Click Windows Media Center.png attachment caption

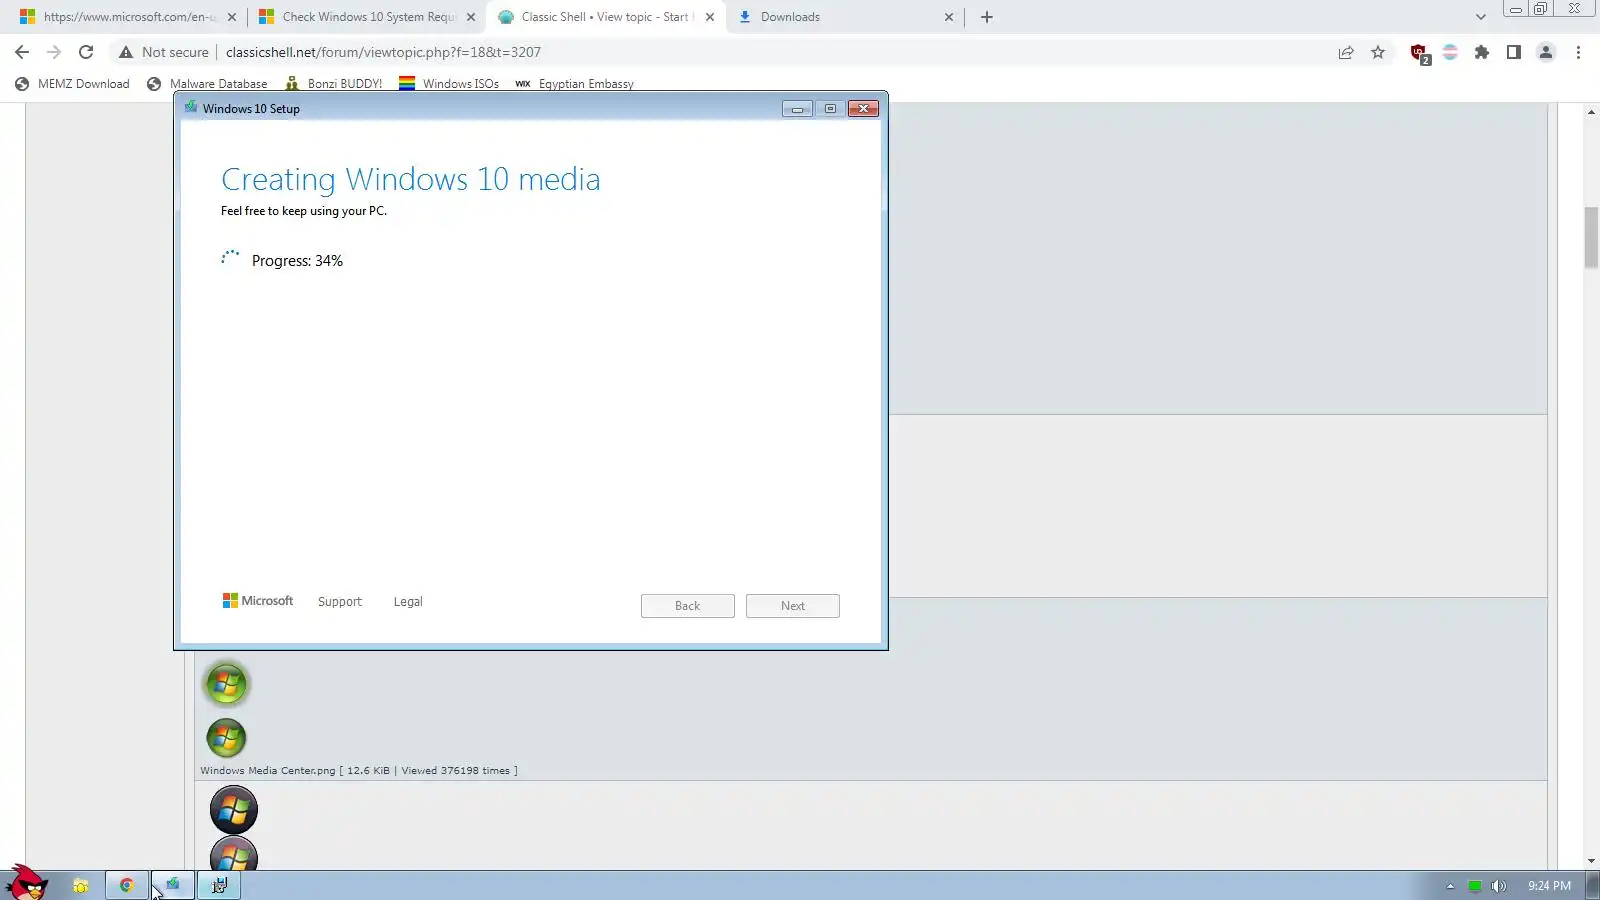(359, 771)
